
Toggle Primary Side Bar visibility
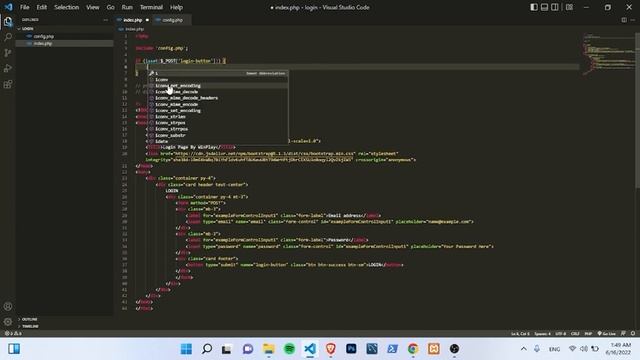pyautogui.click(x=534, y=7)
